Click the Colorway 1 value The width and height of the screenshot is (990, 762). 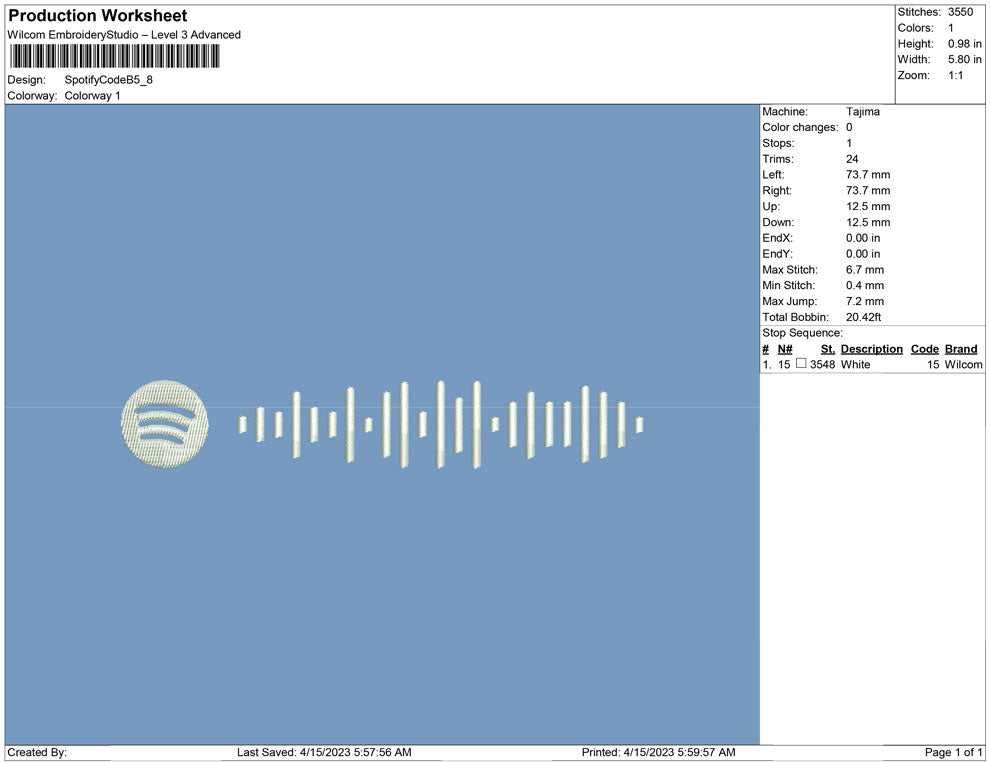[x=92, y=96]
